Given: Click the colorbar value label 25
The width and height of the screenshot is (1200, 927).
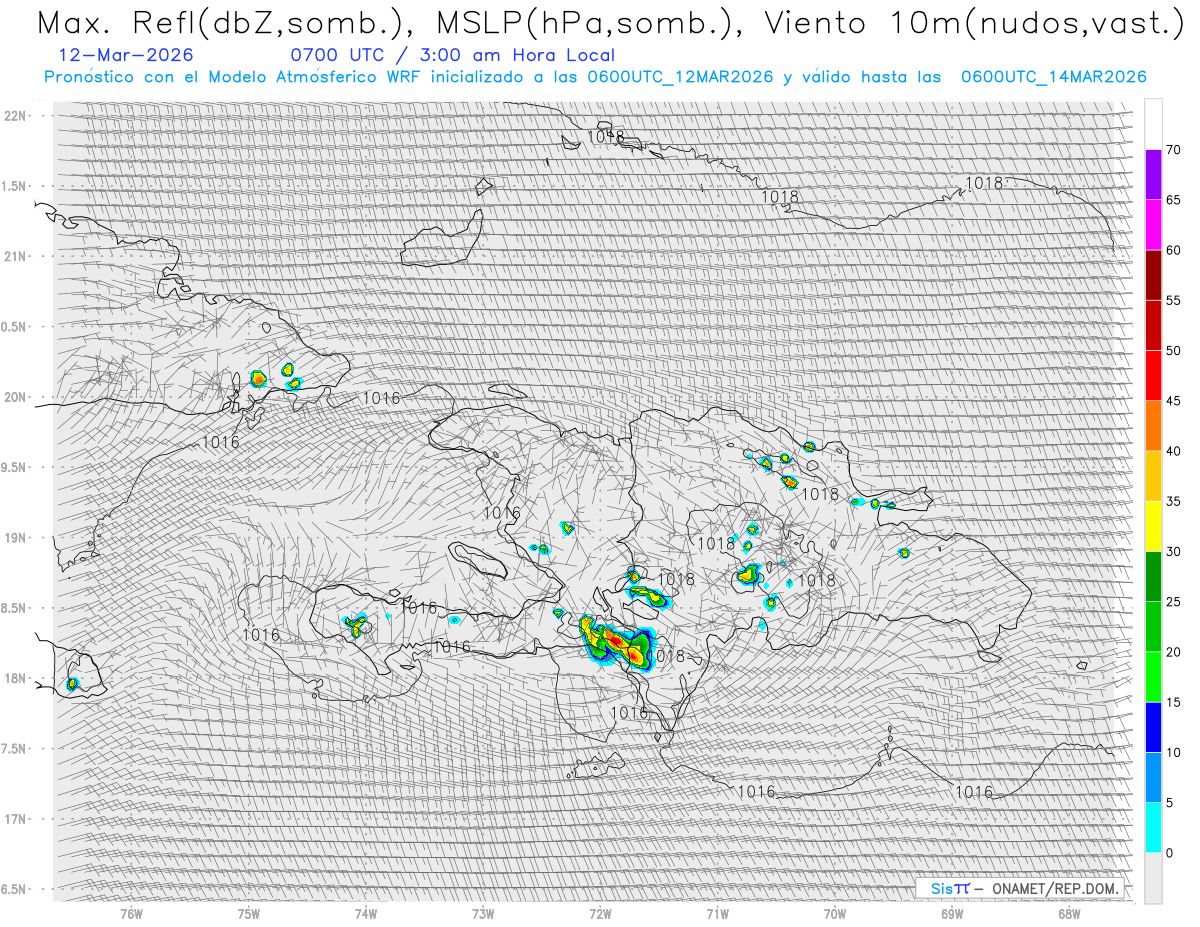Looking at the screenshot, I should (x=1173, y=602).
